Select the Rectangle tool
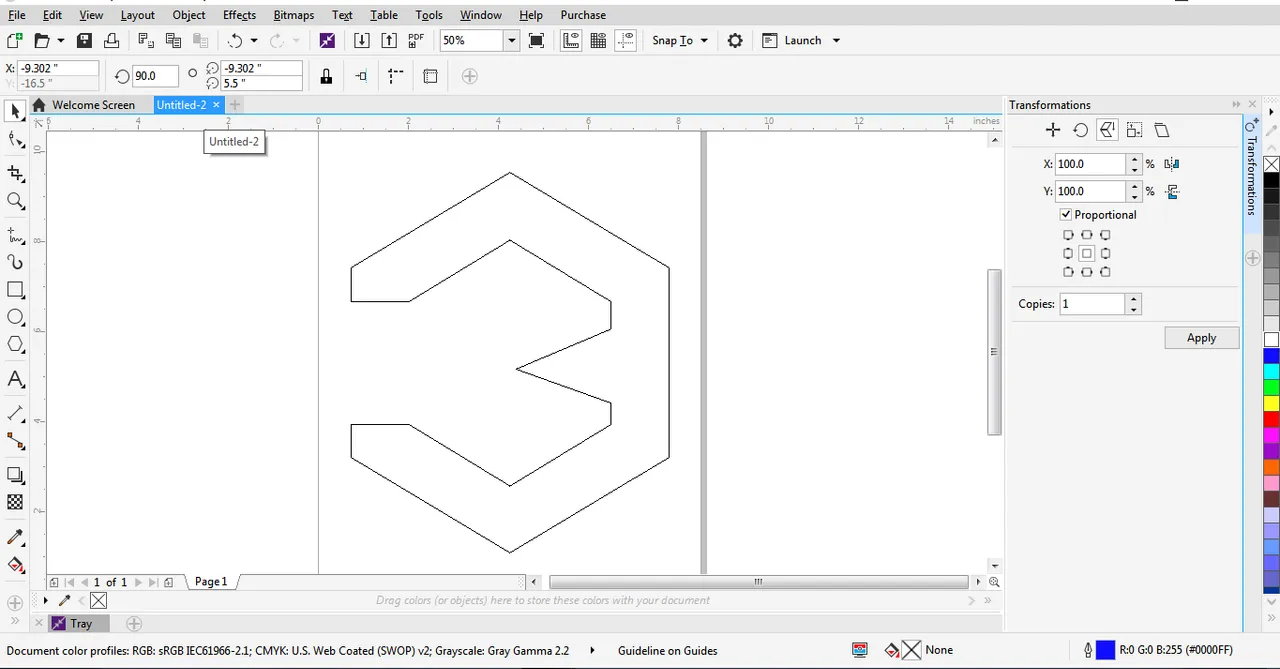Viewport: 1280px width, 669px height. click(15, 290)
